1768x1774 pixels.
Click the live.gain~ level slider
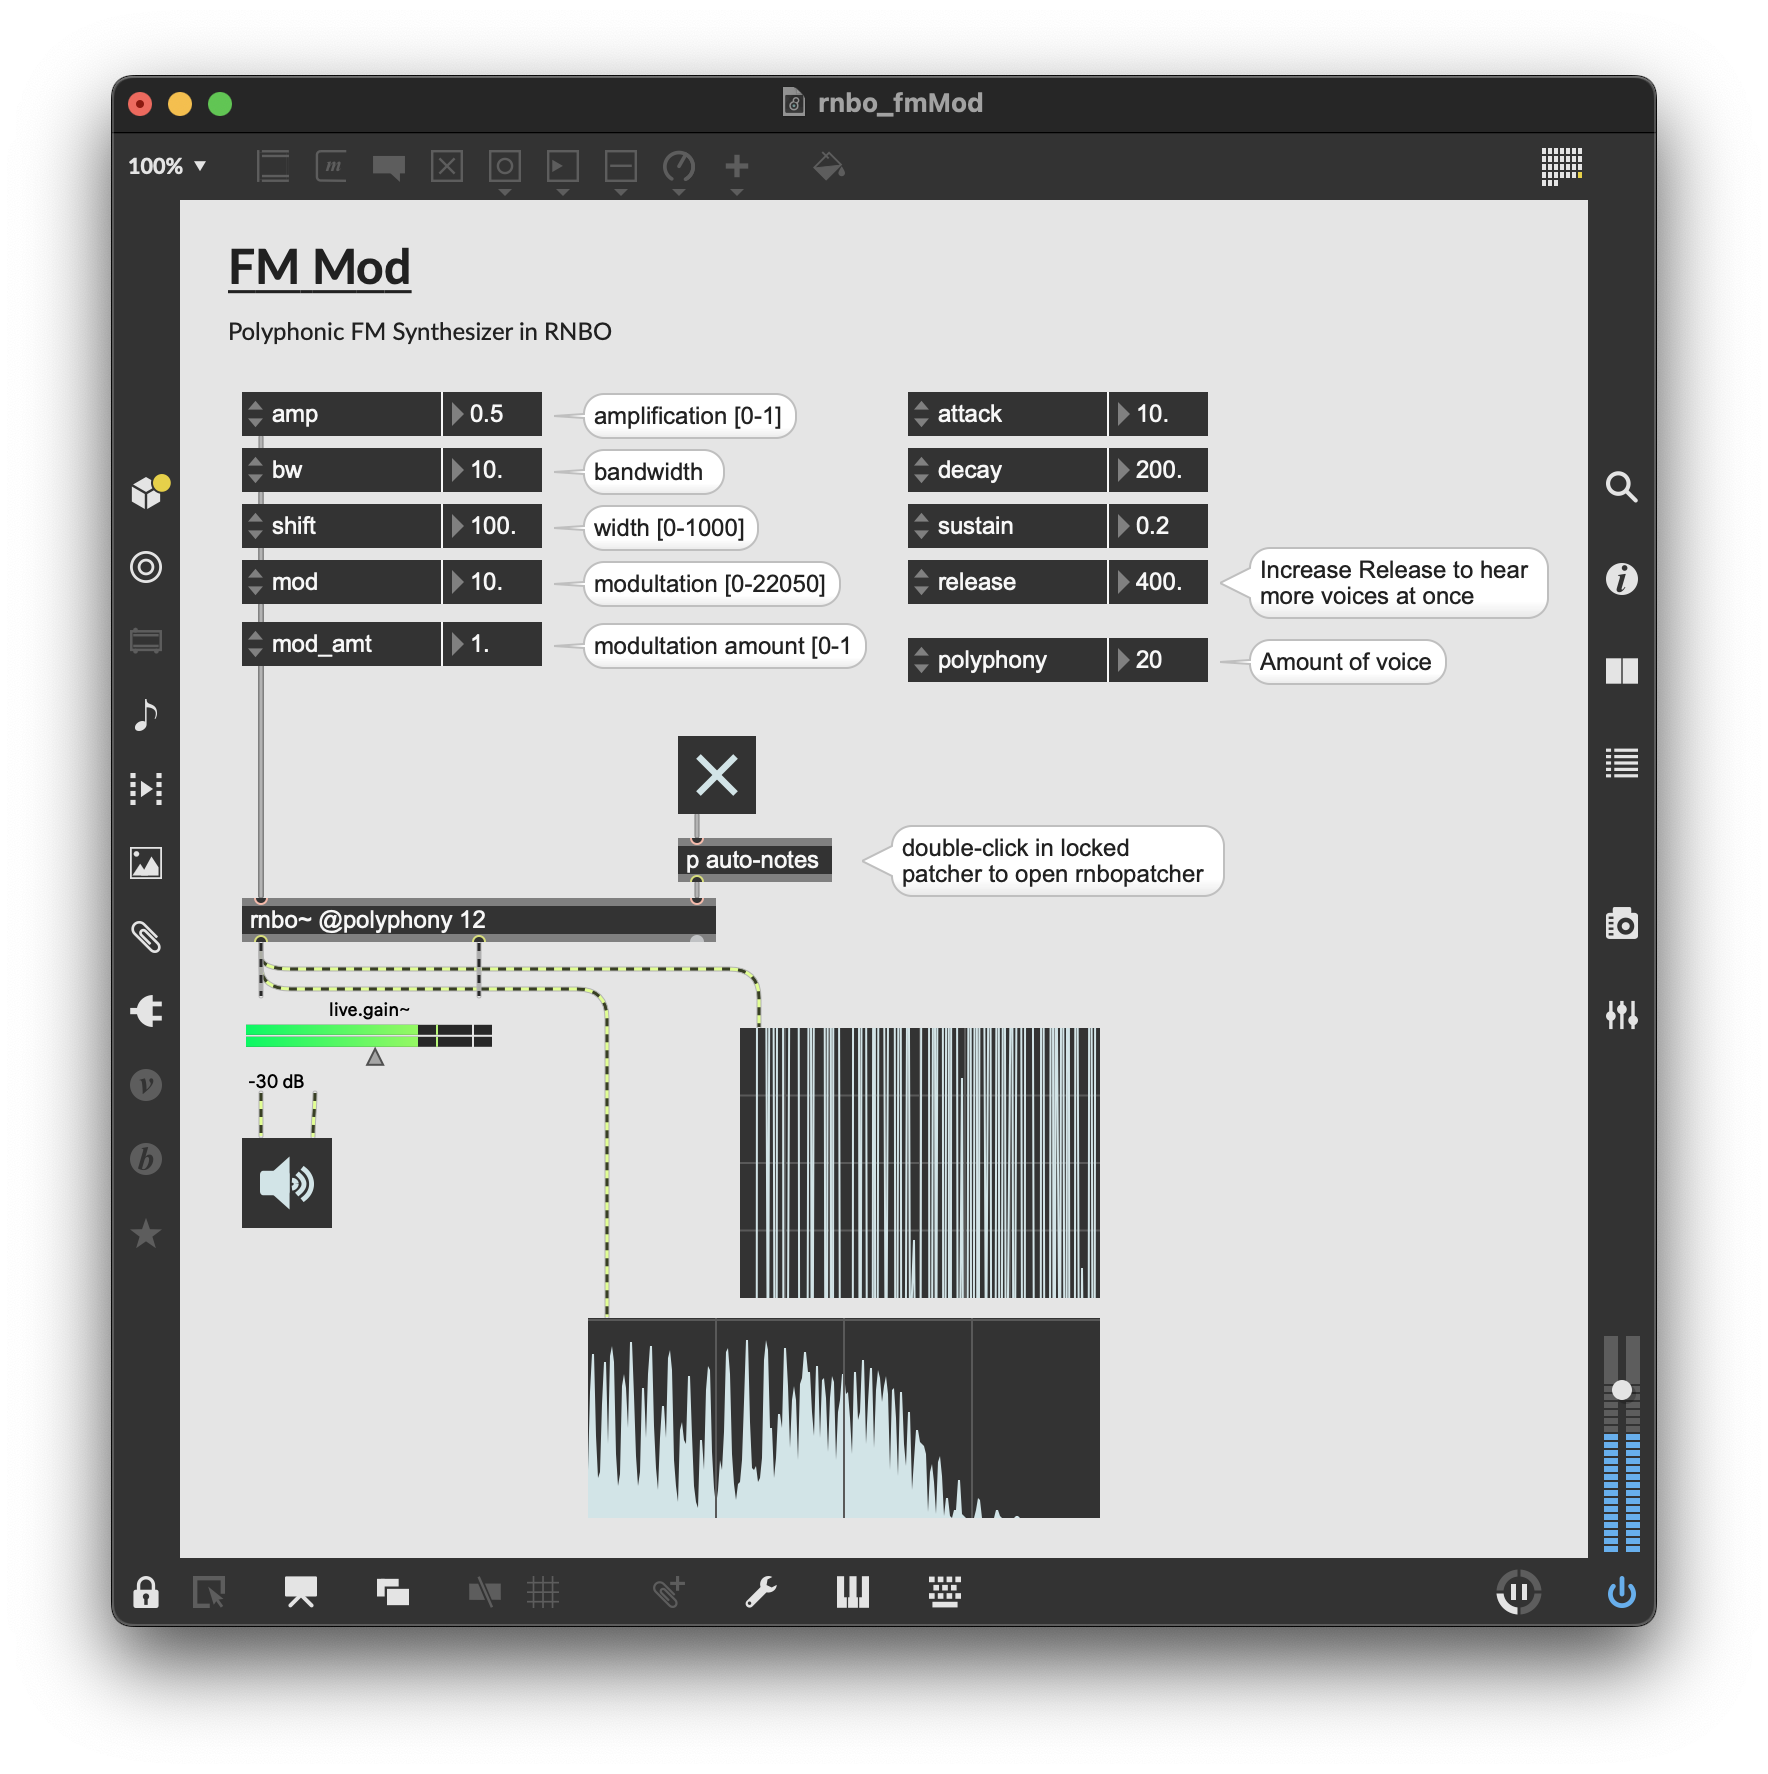pos(368,1036)
